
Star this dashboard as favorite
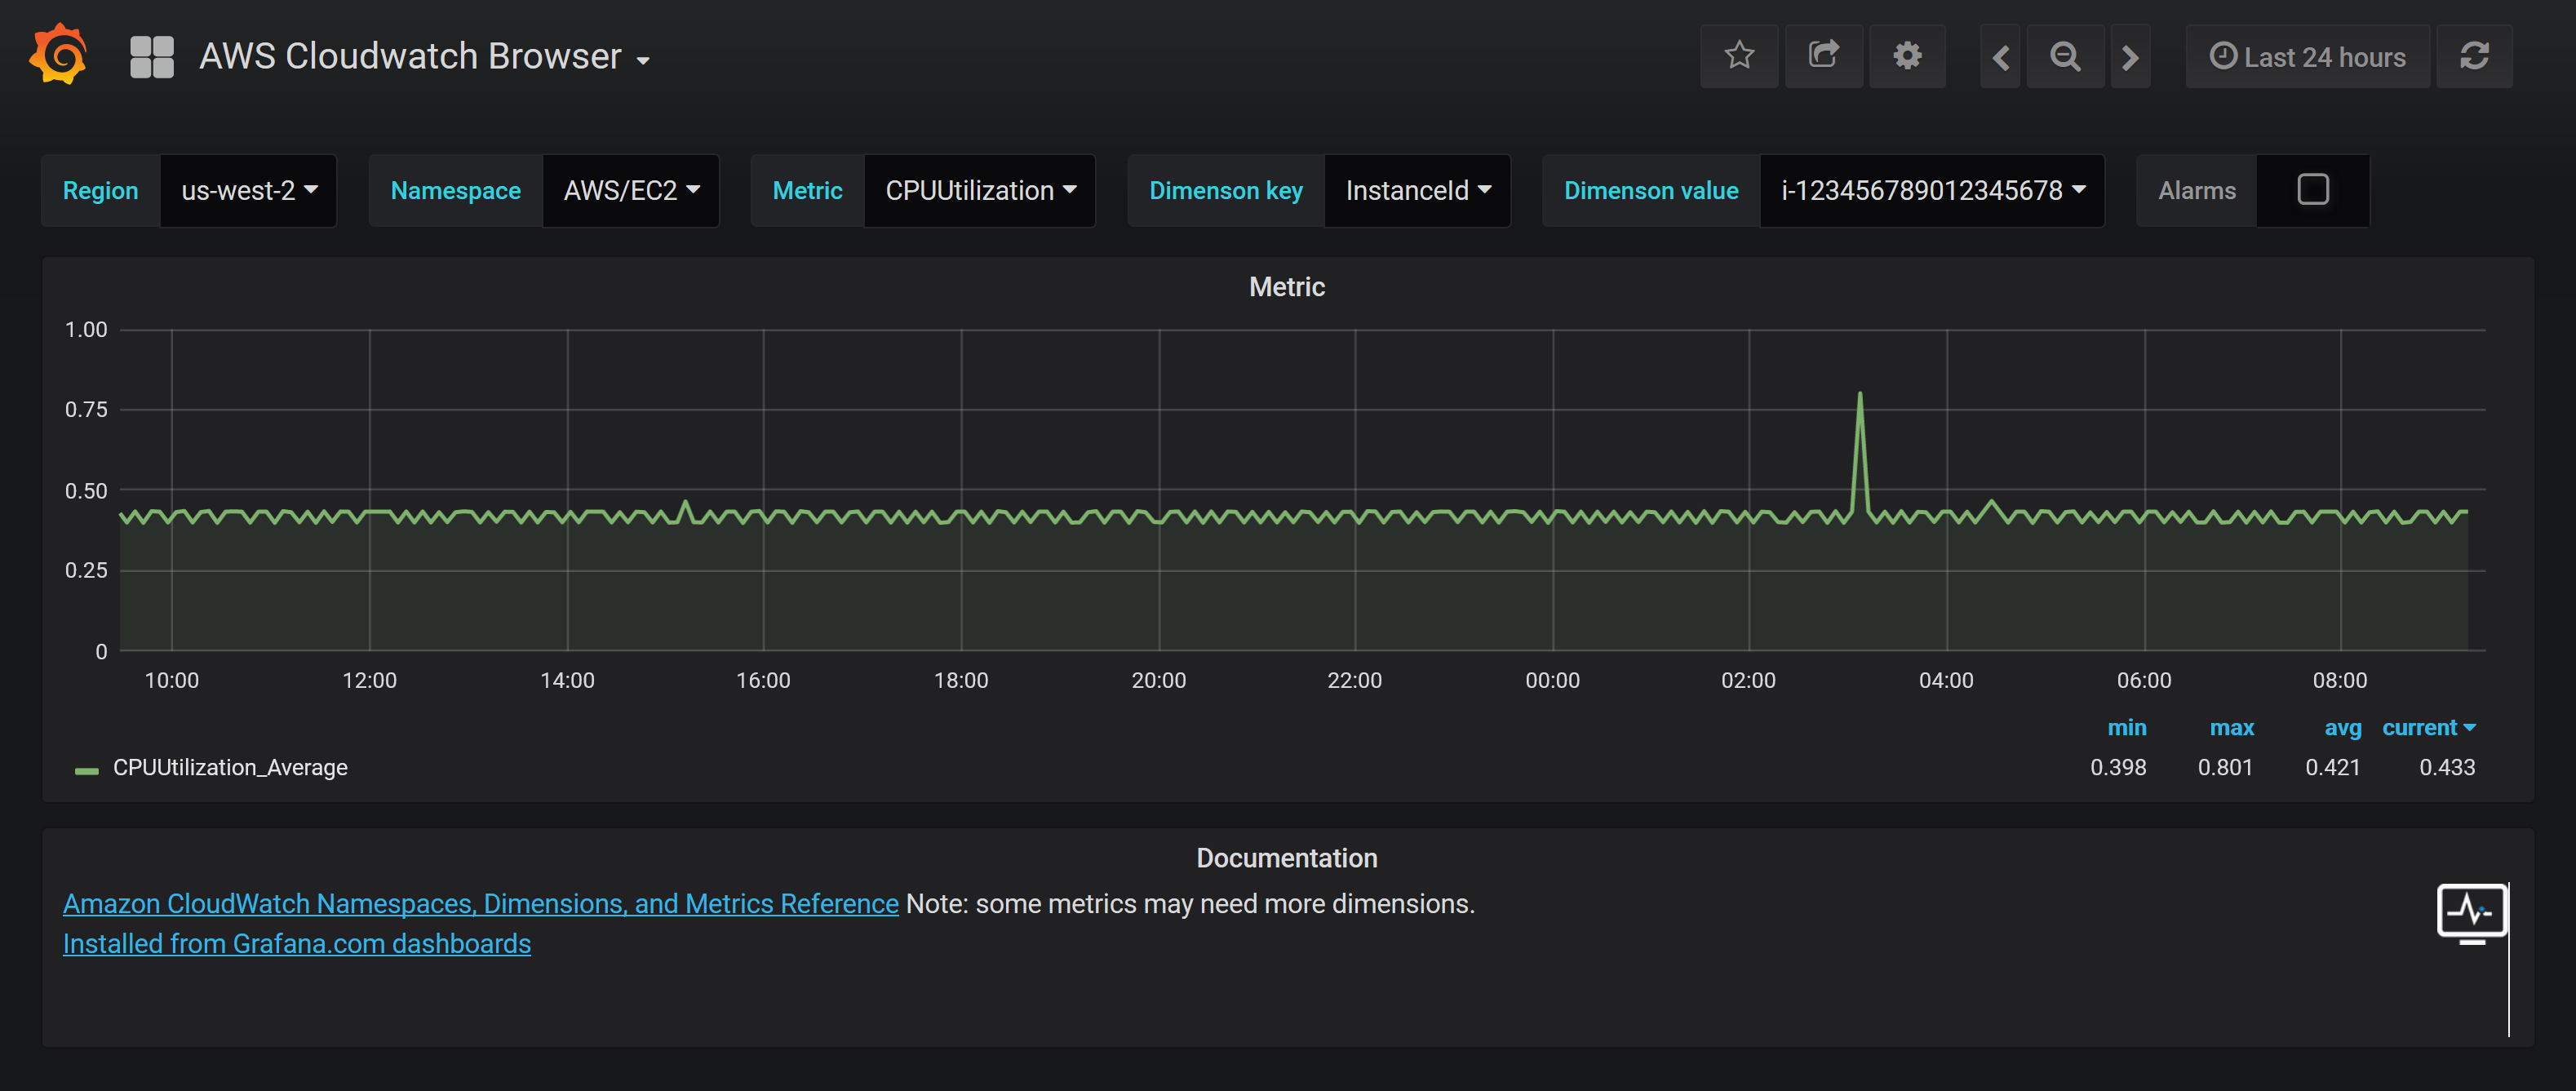[x=1739, y=56]
